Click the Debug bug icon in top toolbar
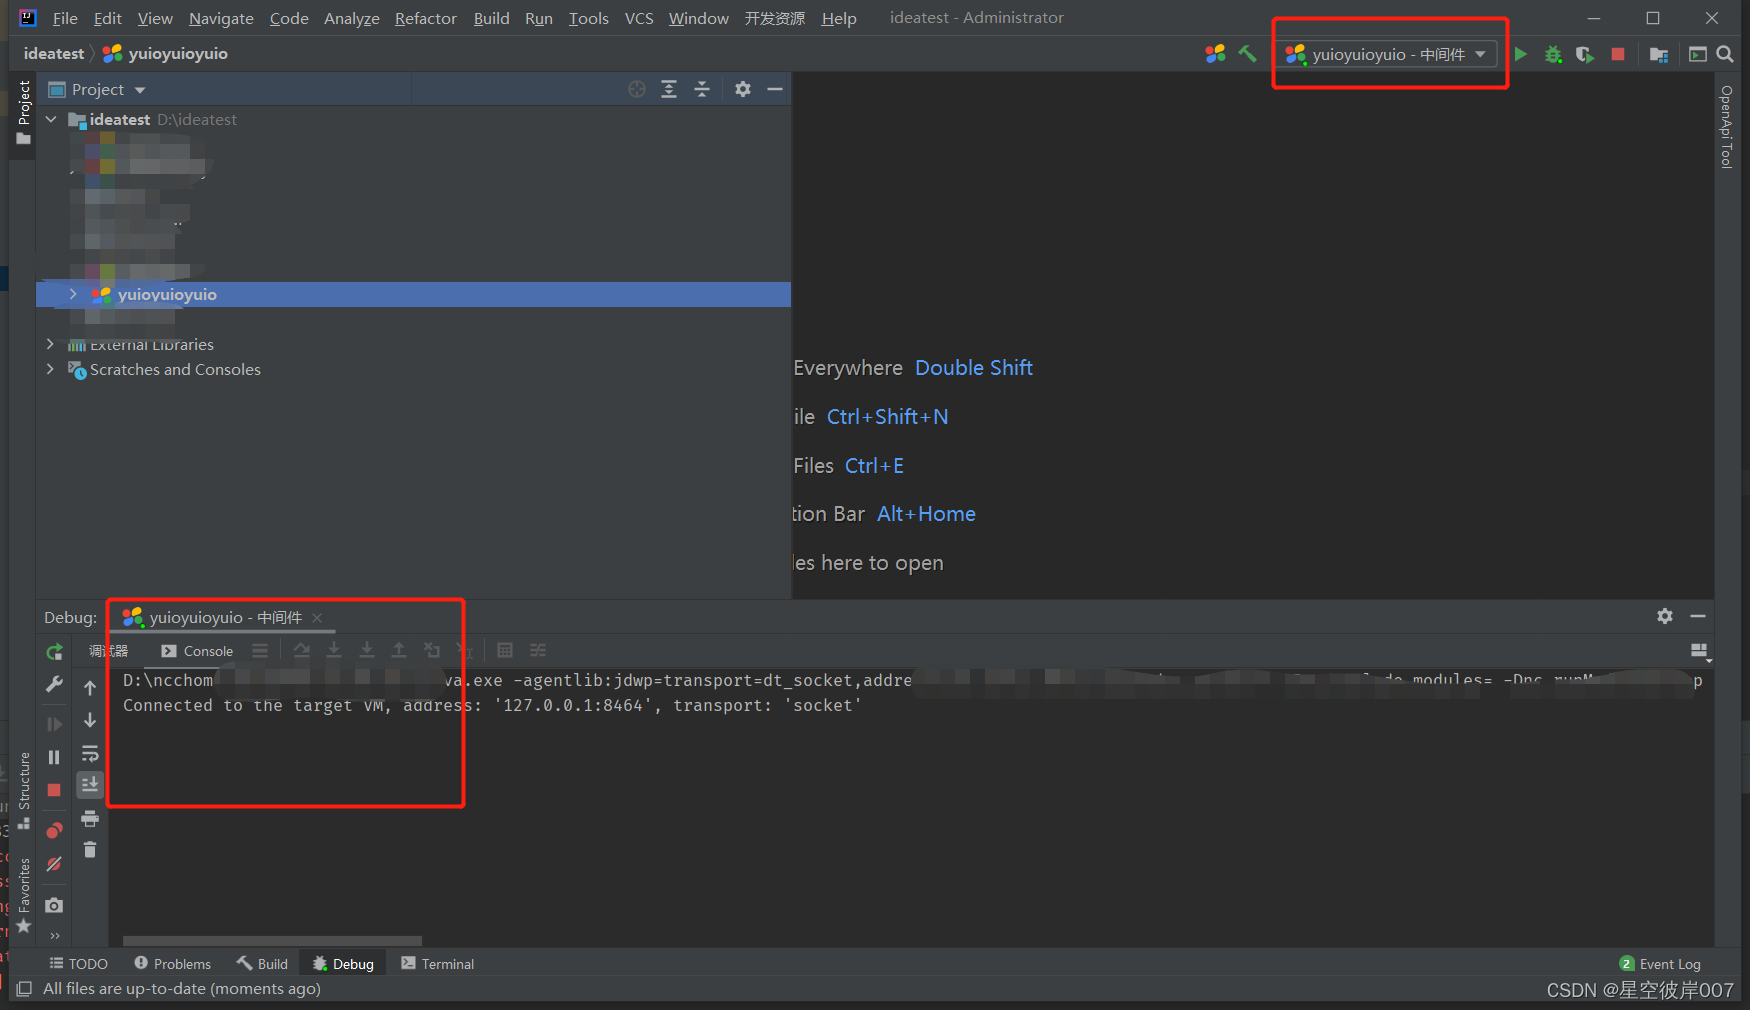Screen dimensions: 1750x1010 coord(1553,54)
